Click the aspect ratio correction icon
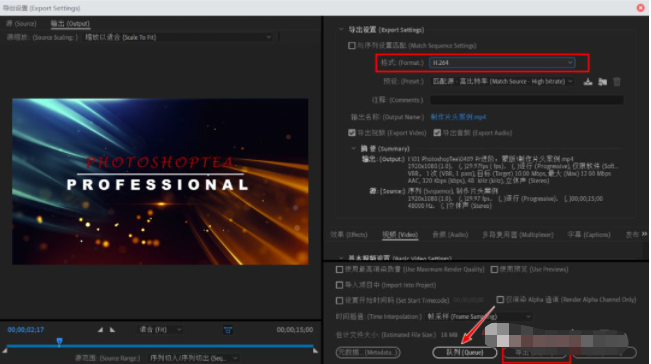Viewport: 651px width, 364px height. click(x=228, y=330)
